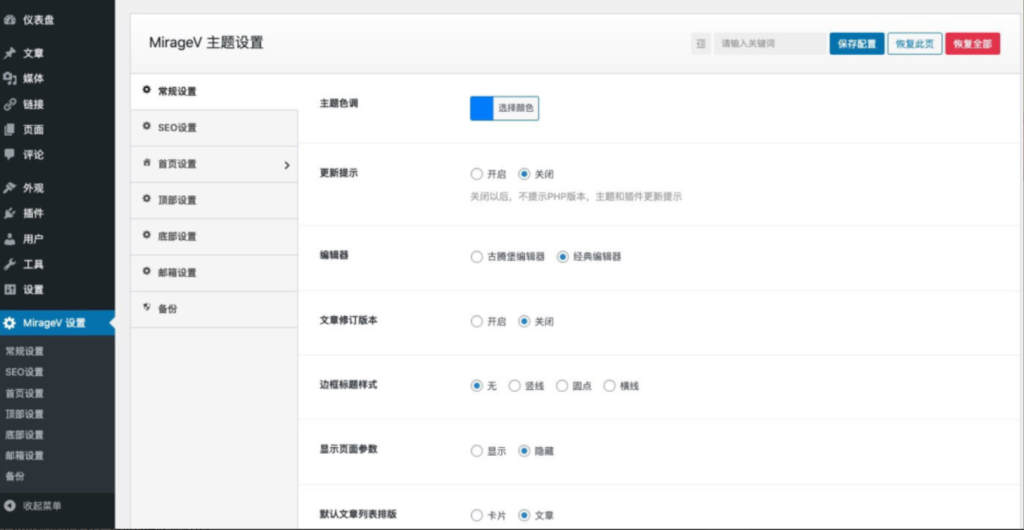Enable 更新提示 with the 开启 radio
The height and width of the screenshot is (530, 1024).
477,174
